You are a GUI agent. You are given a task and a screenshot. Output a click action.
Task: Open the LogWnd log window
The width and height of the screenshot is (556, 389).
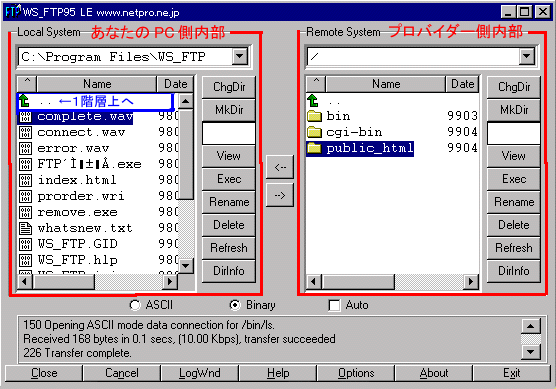[x=200, y=373]
